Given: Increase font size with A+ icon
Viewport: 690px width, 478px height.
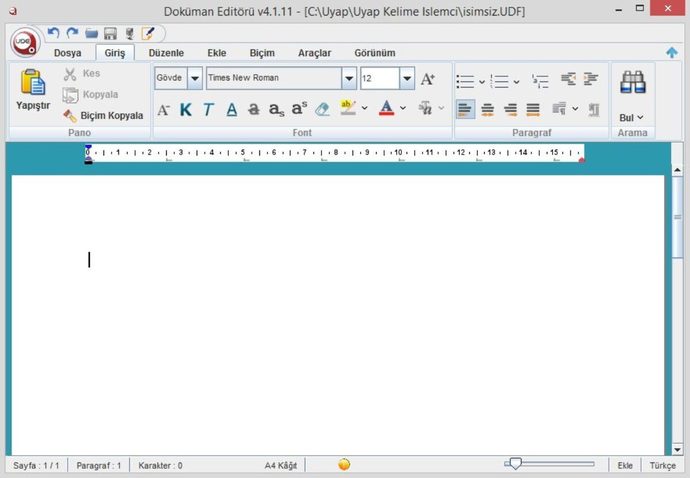Looking at the screenshot, I should click(x=428, y=79).
